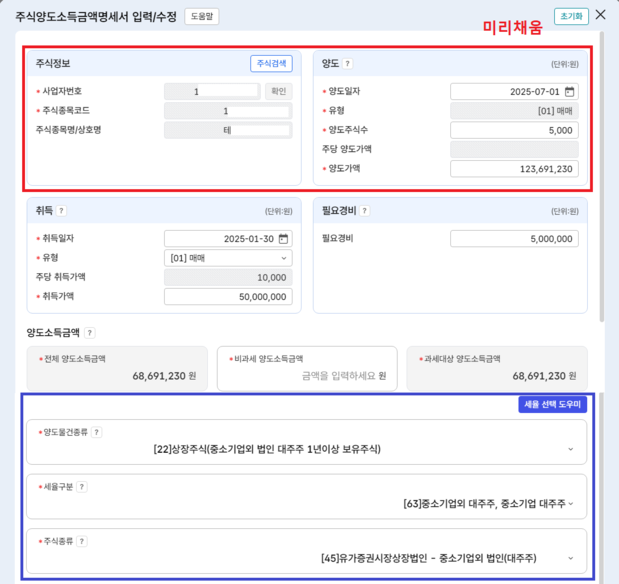Click the help icon next to 취득
Viewport: 619px width, 584px height.
[61, 211]
